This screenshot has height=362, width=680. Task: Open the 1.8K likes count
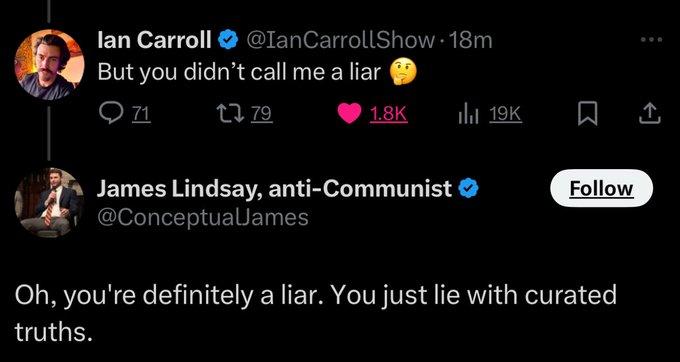point(388,114)
